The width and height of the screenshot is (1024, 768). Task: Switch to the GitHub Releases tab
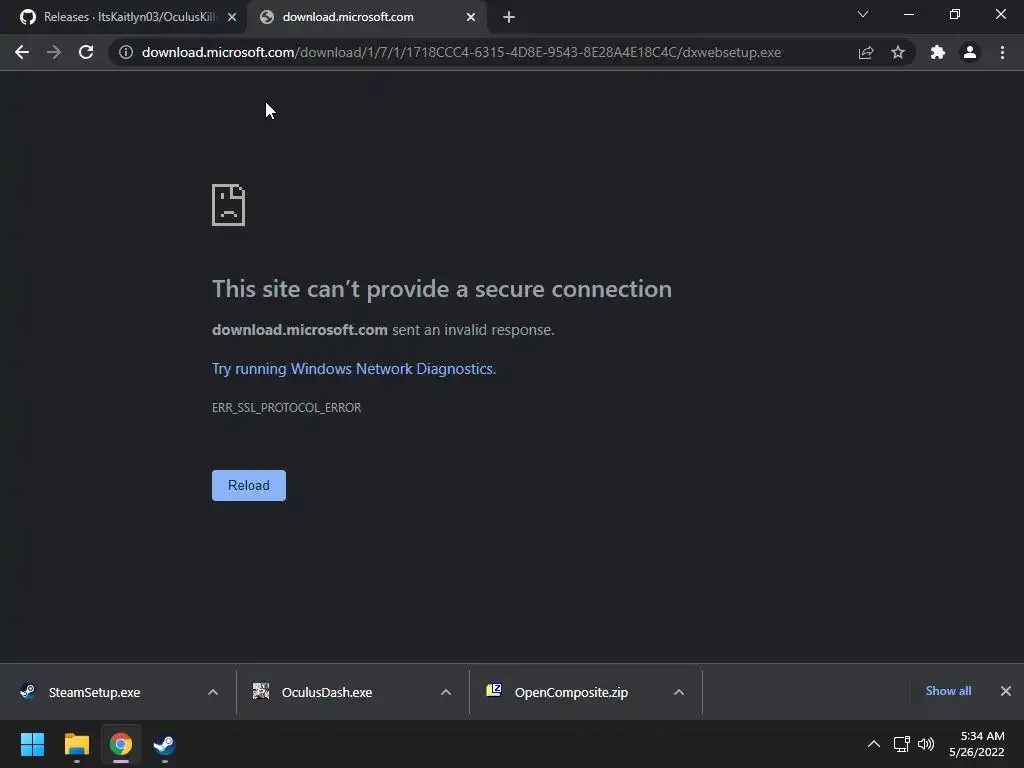(123, 17)
